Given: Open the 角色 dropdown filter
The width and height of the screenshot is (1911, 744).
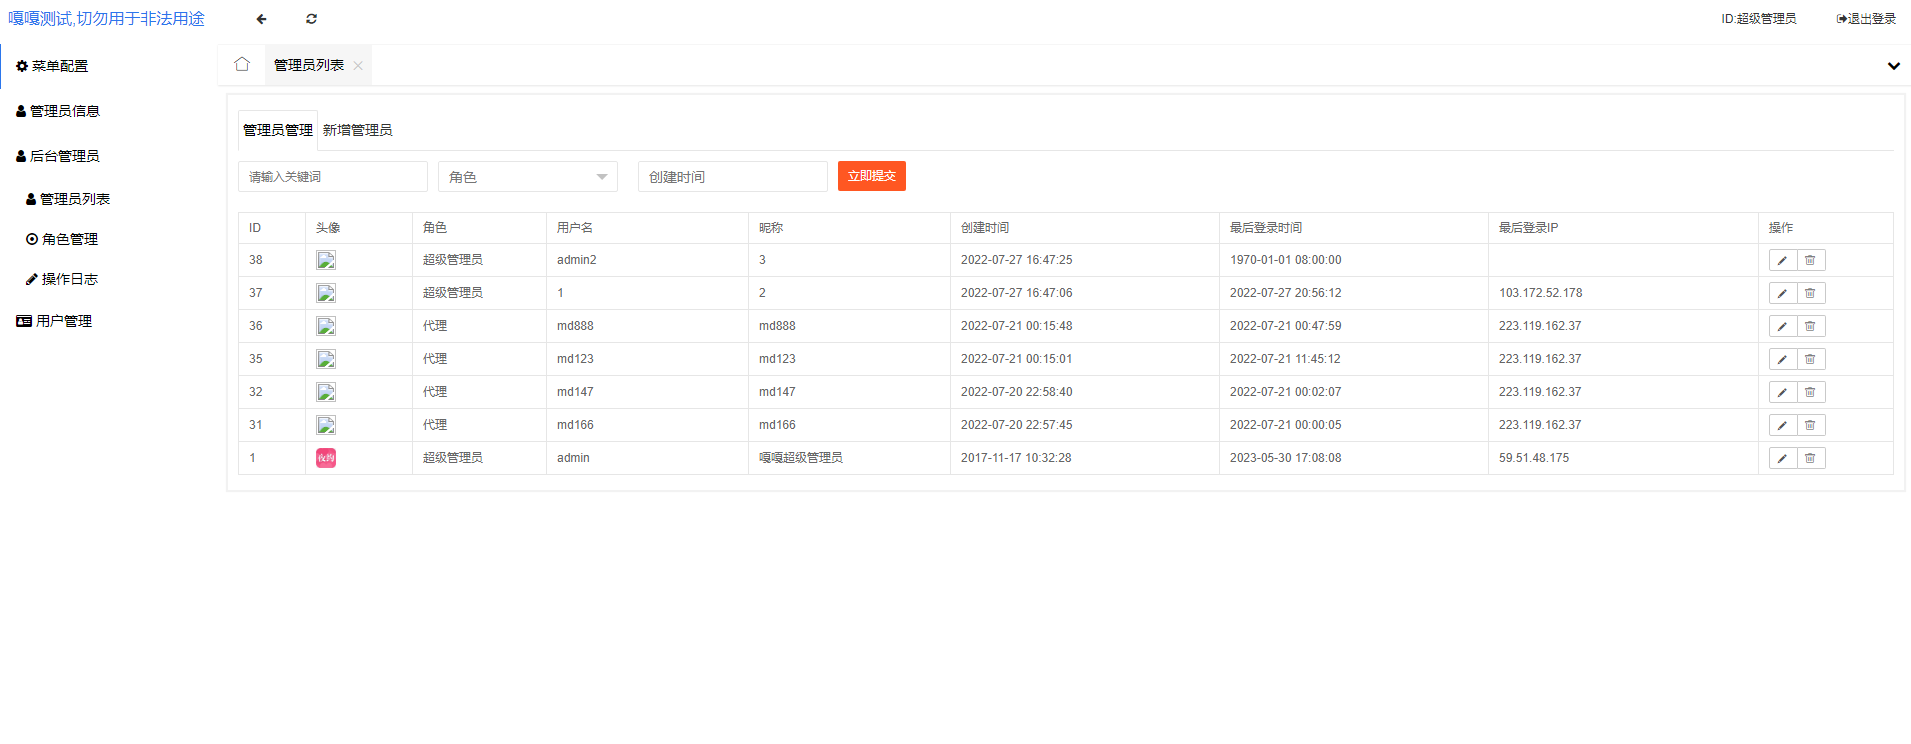Looking at the screenshot, I should point(527,177).
